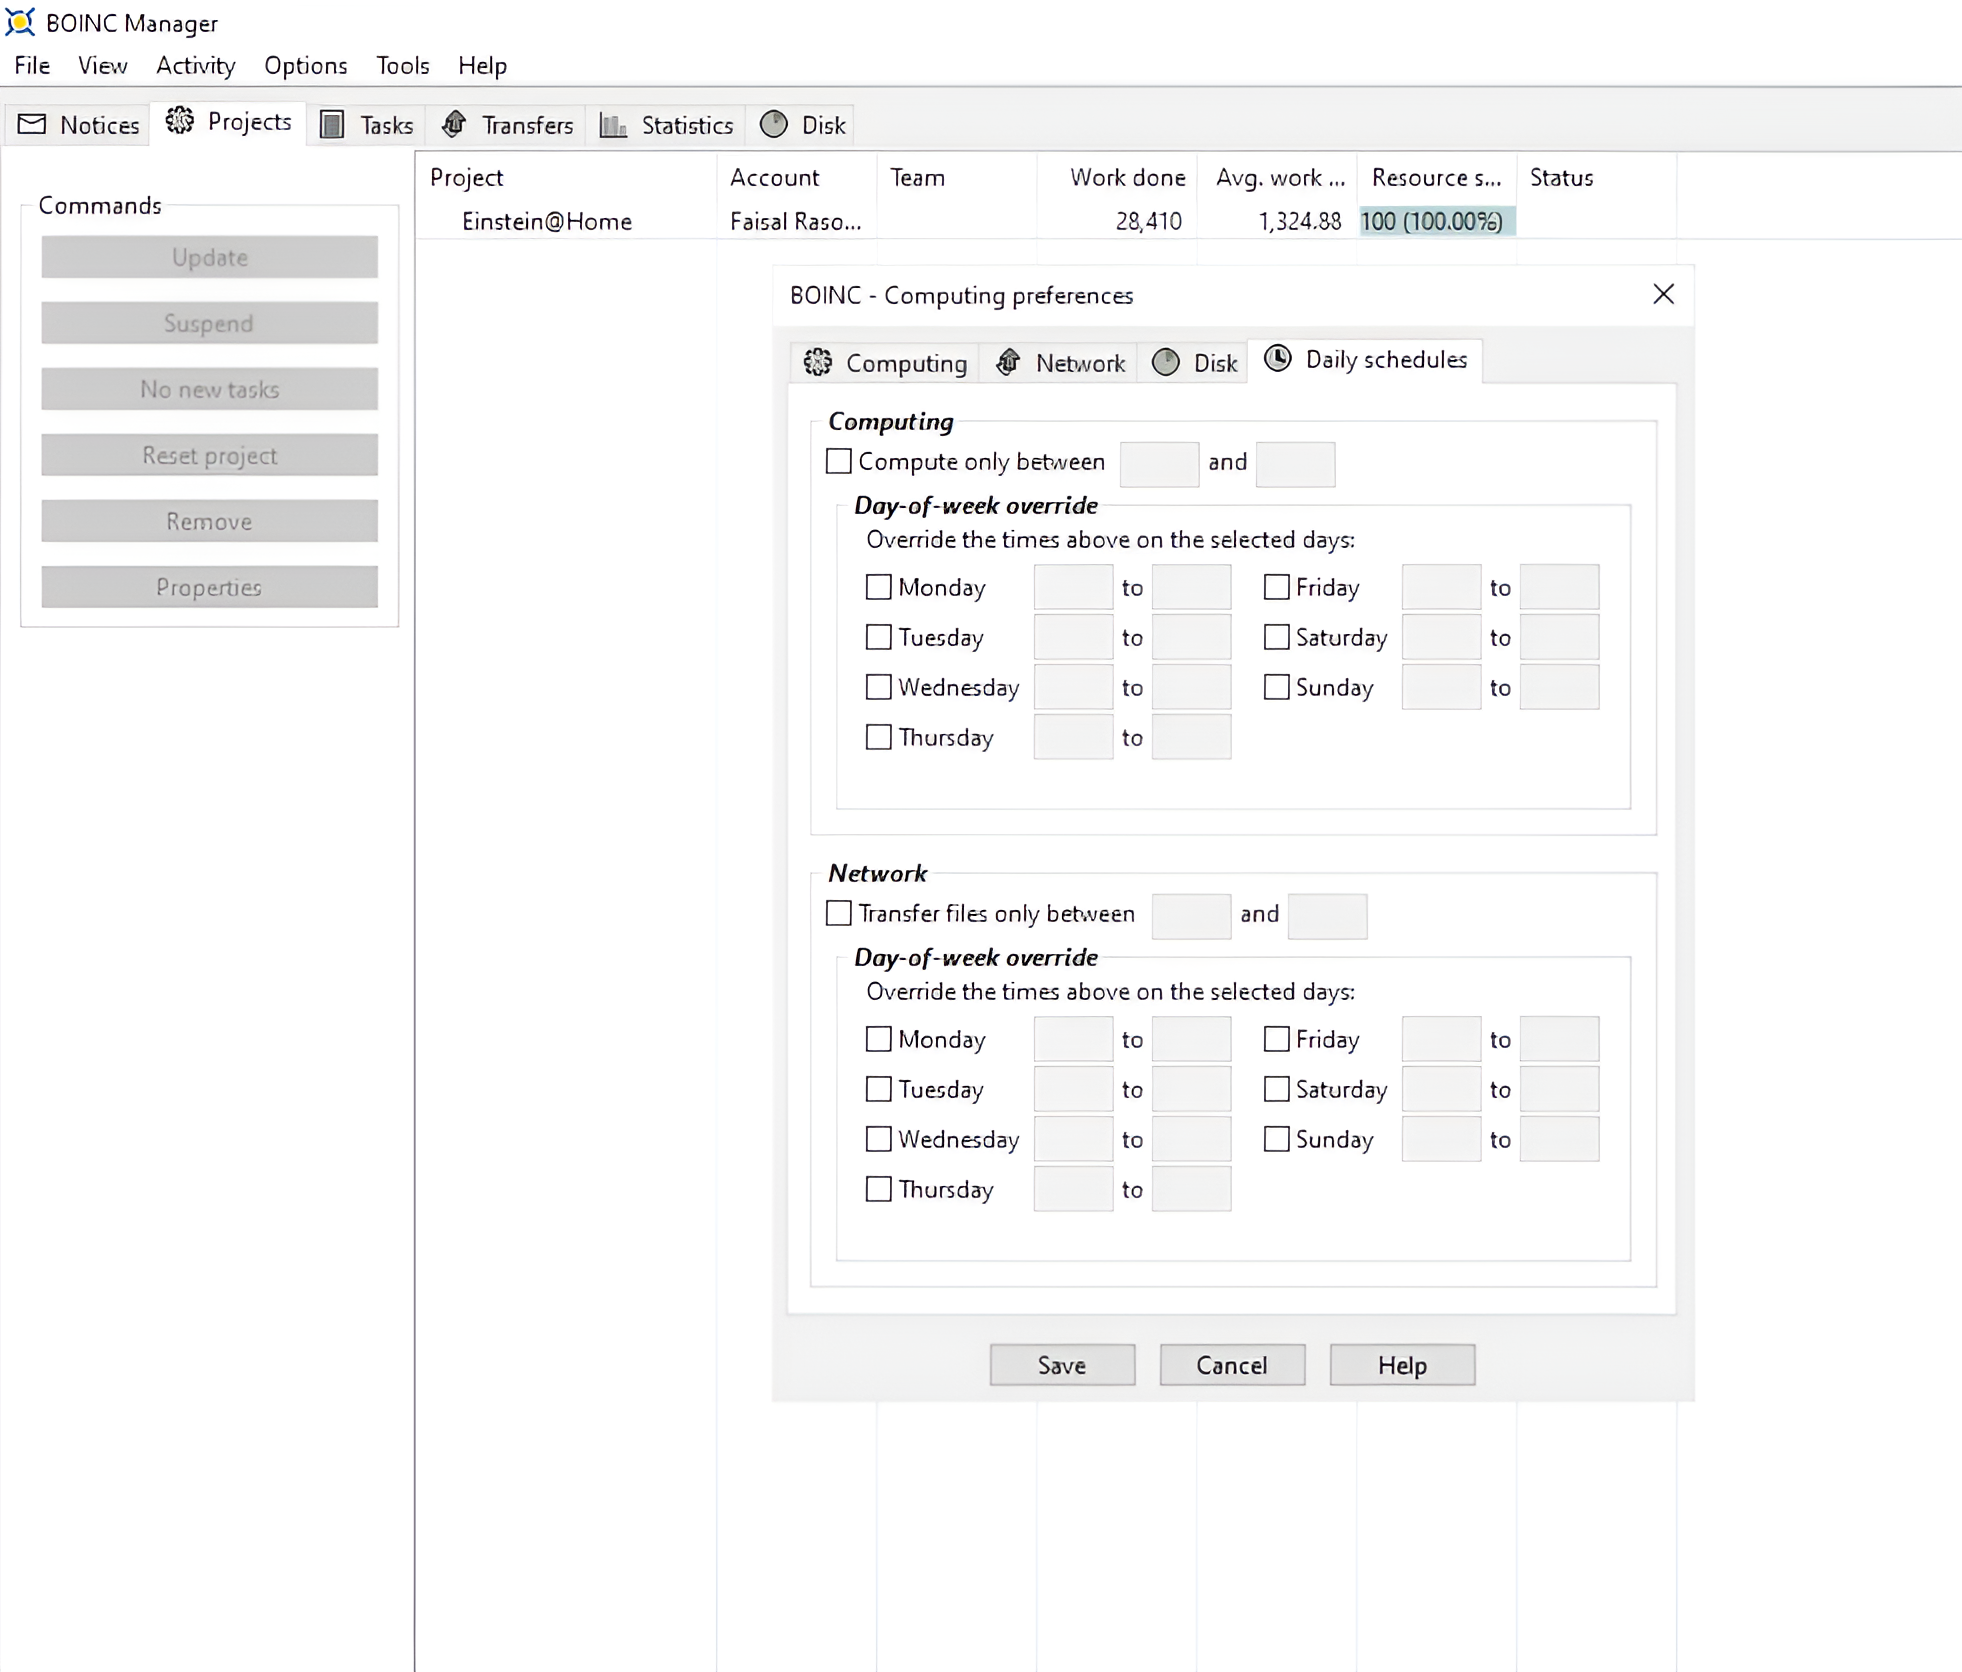The height and width of the screenshot is (1672, 1962).
Task: Open the Tasks tab icon
Action: click(332, 124)
